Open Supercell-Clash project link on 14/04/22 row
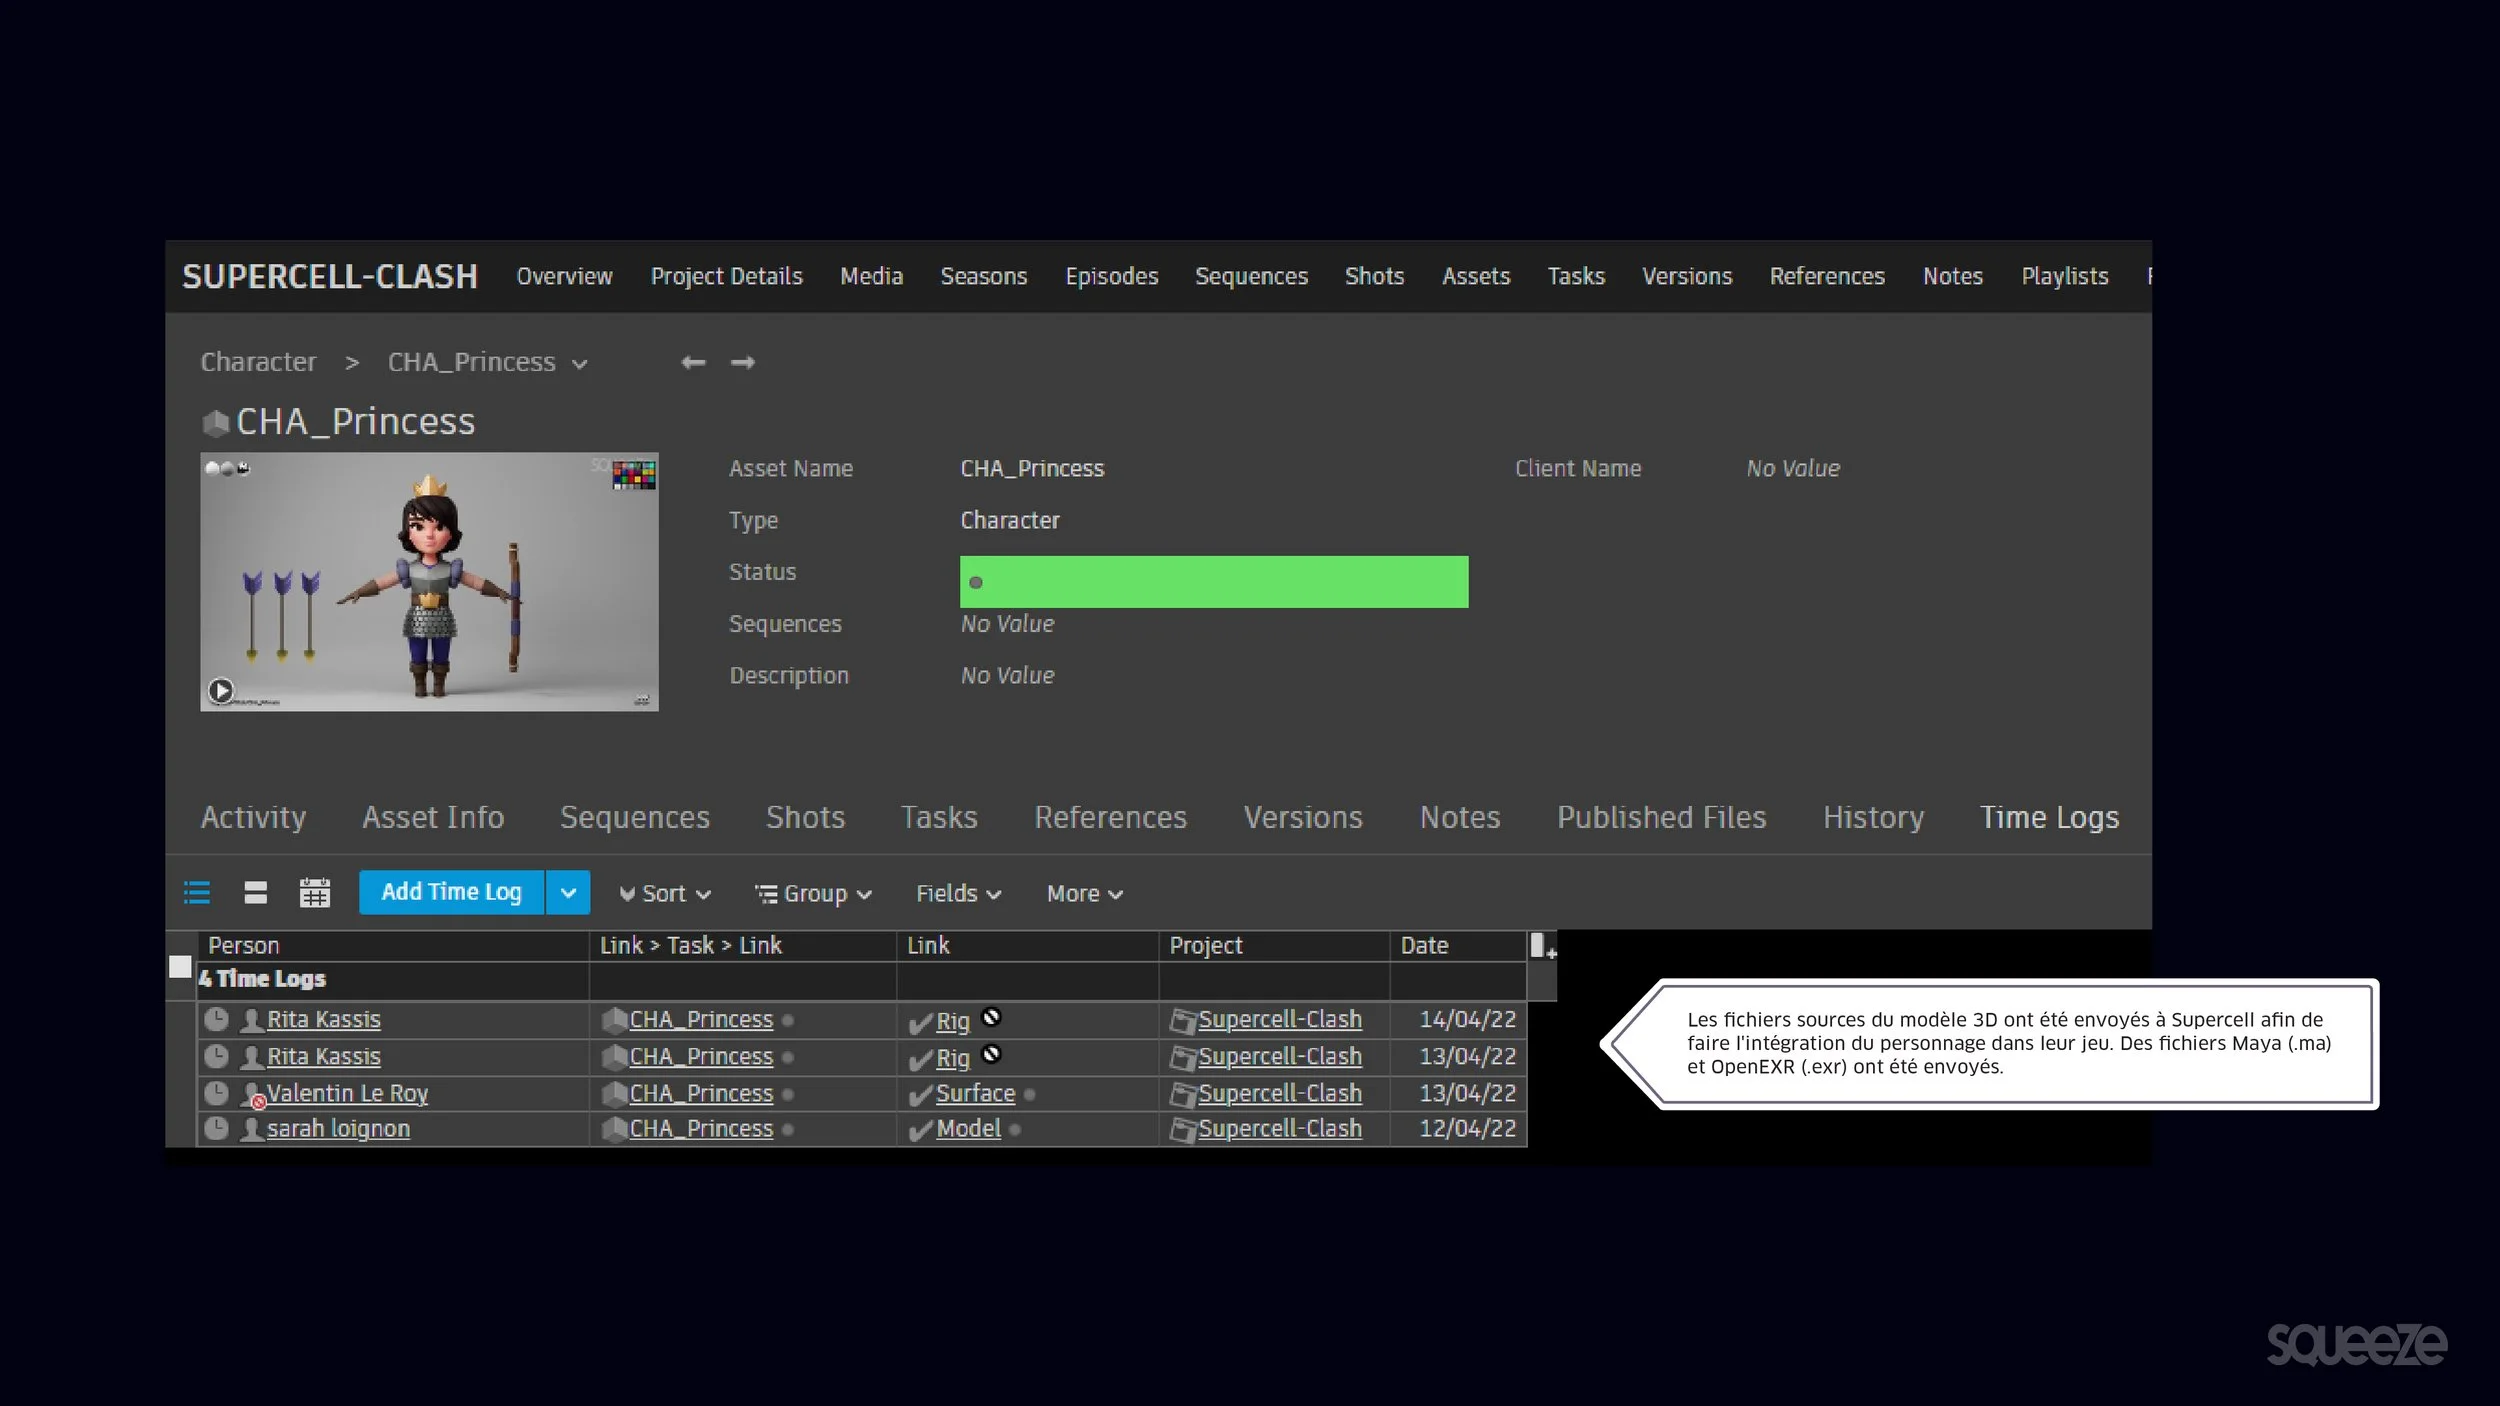The height and width of the screenshot is (1406, 2500). 1280,1019
